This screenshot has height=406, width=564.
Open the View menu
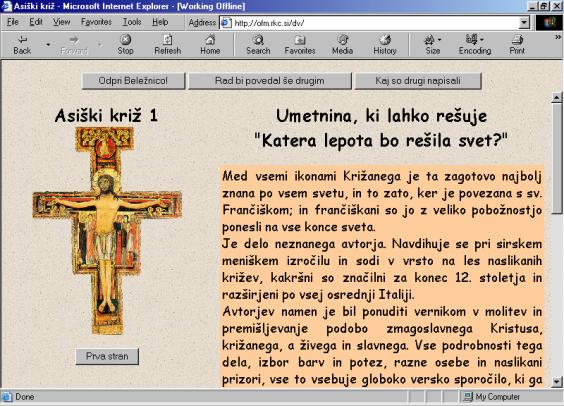(x=62, y=22)
